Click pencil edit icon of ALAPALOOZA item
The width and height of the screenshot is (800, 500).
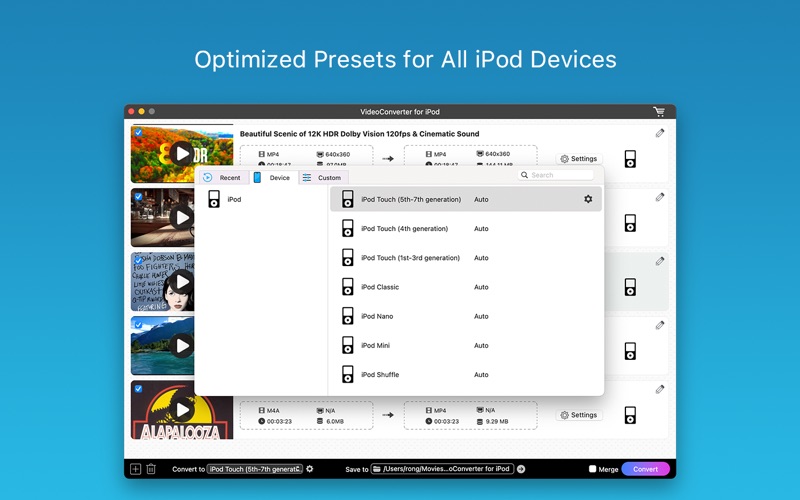(660, 389)
